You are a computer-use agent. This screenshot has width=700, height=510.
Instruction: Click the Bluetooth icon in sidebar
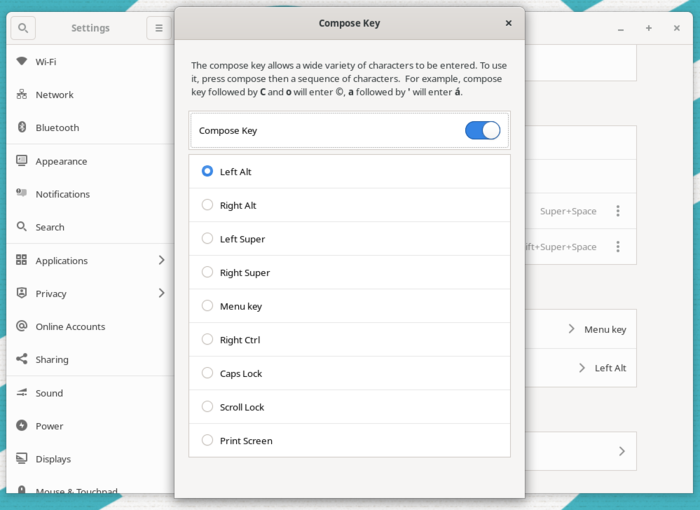click(21, 127)
